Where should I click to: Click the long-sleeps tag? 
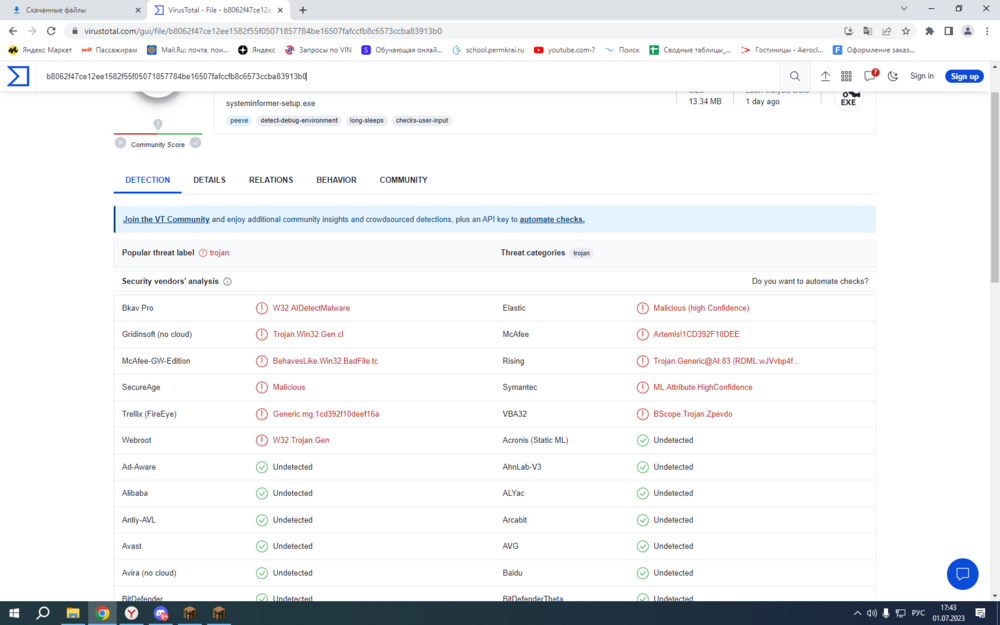click(367, 121)
